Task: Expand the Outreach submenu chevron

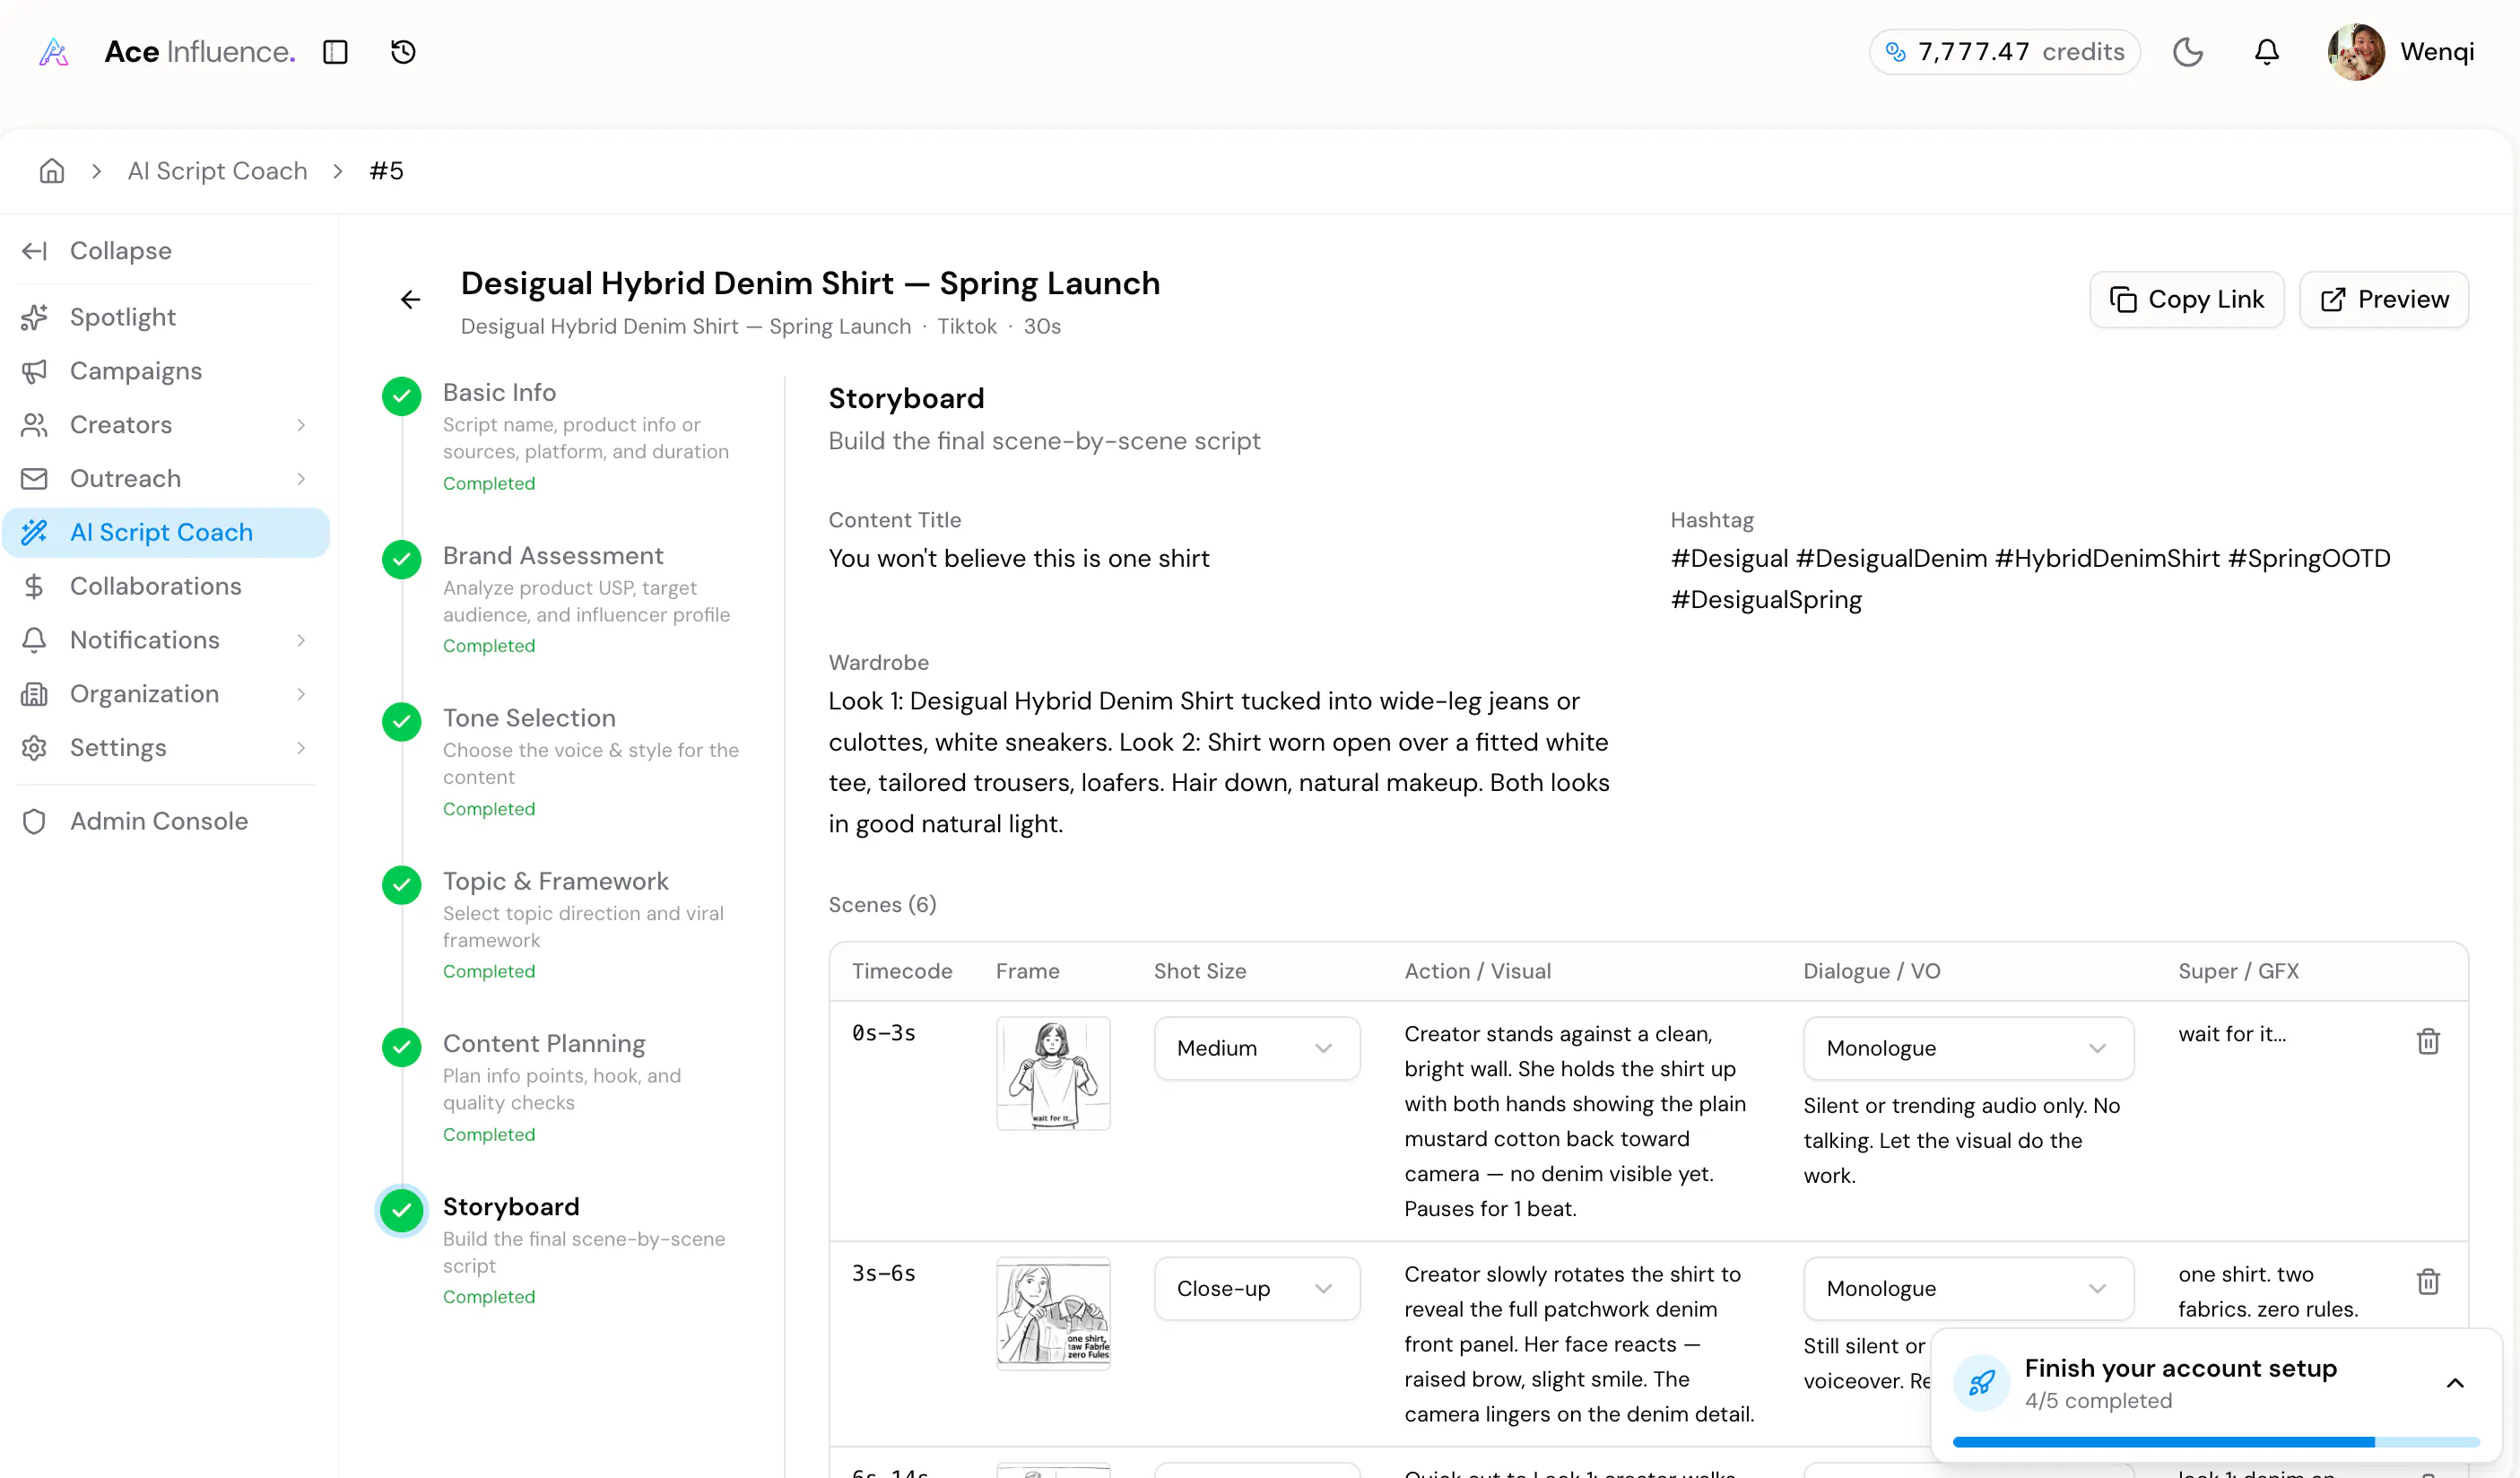Action: point(301,479)
